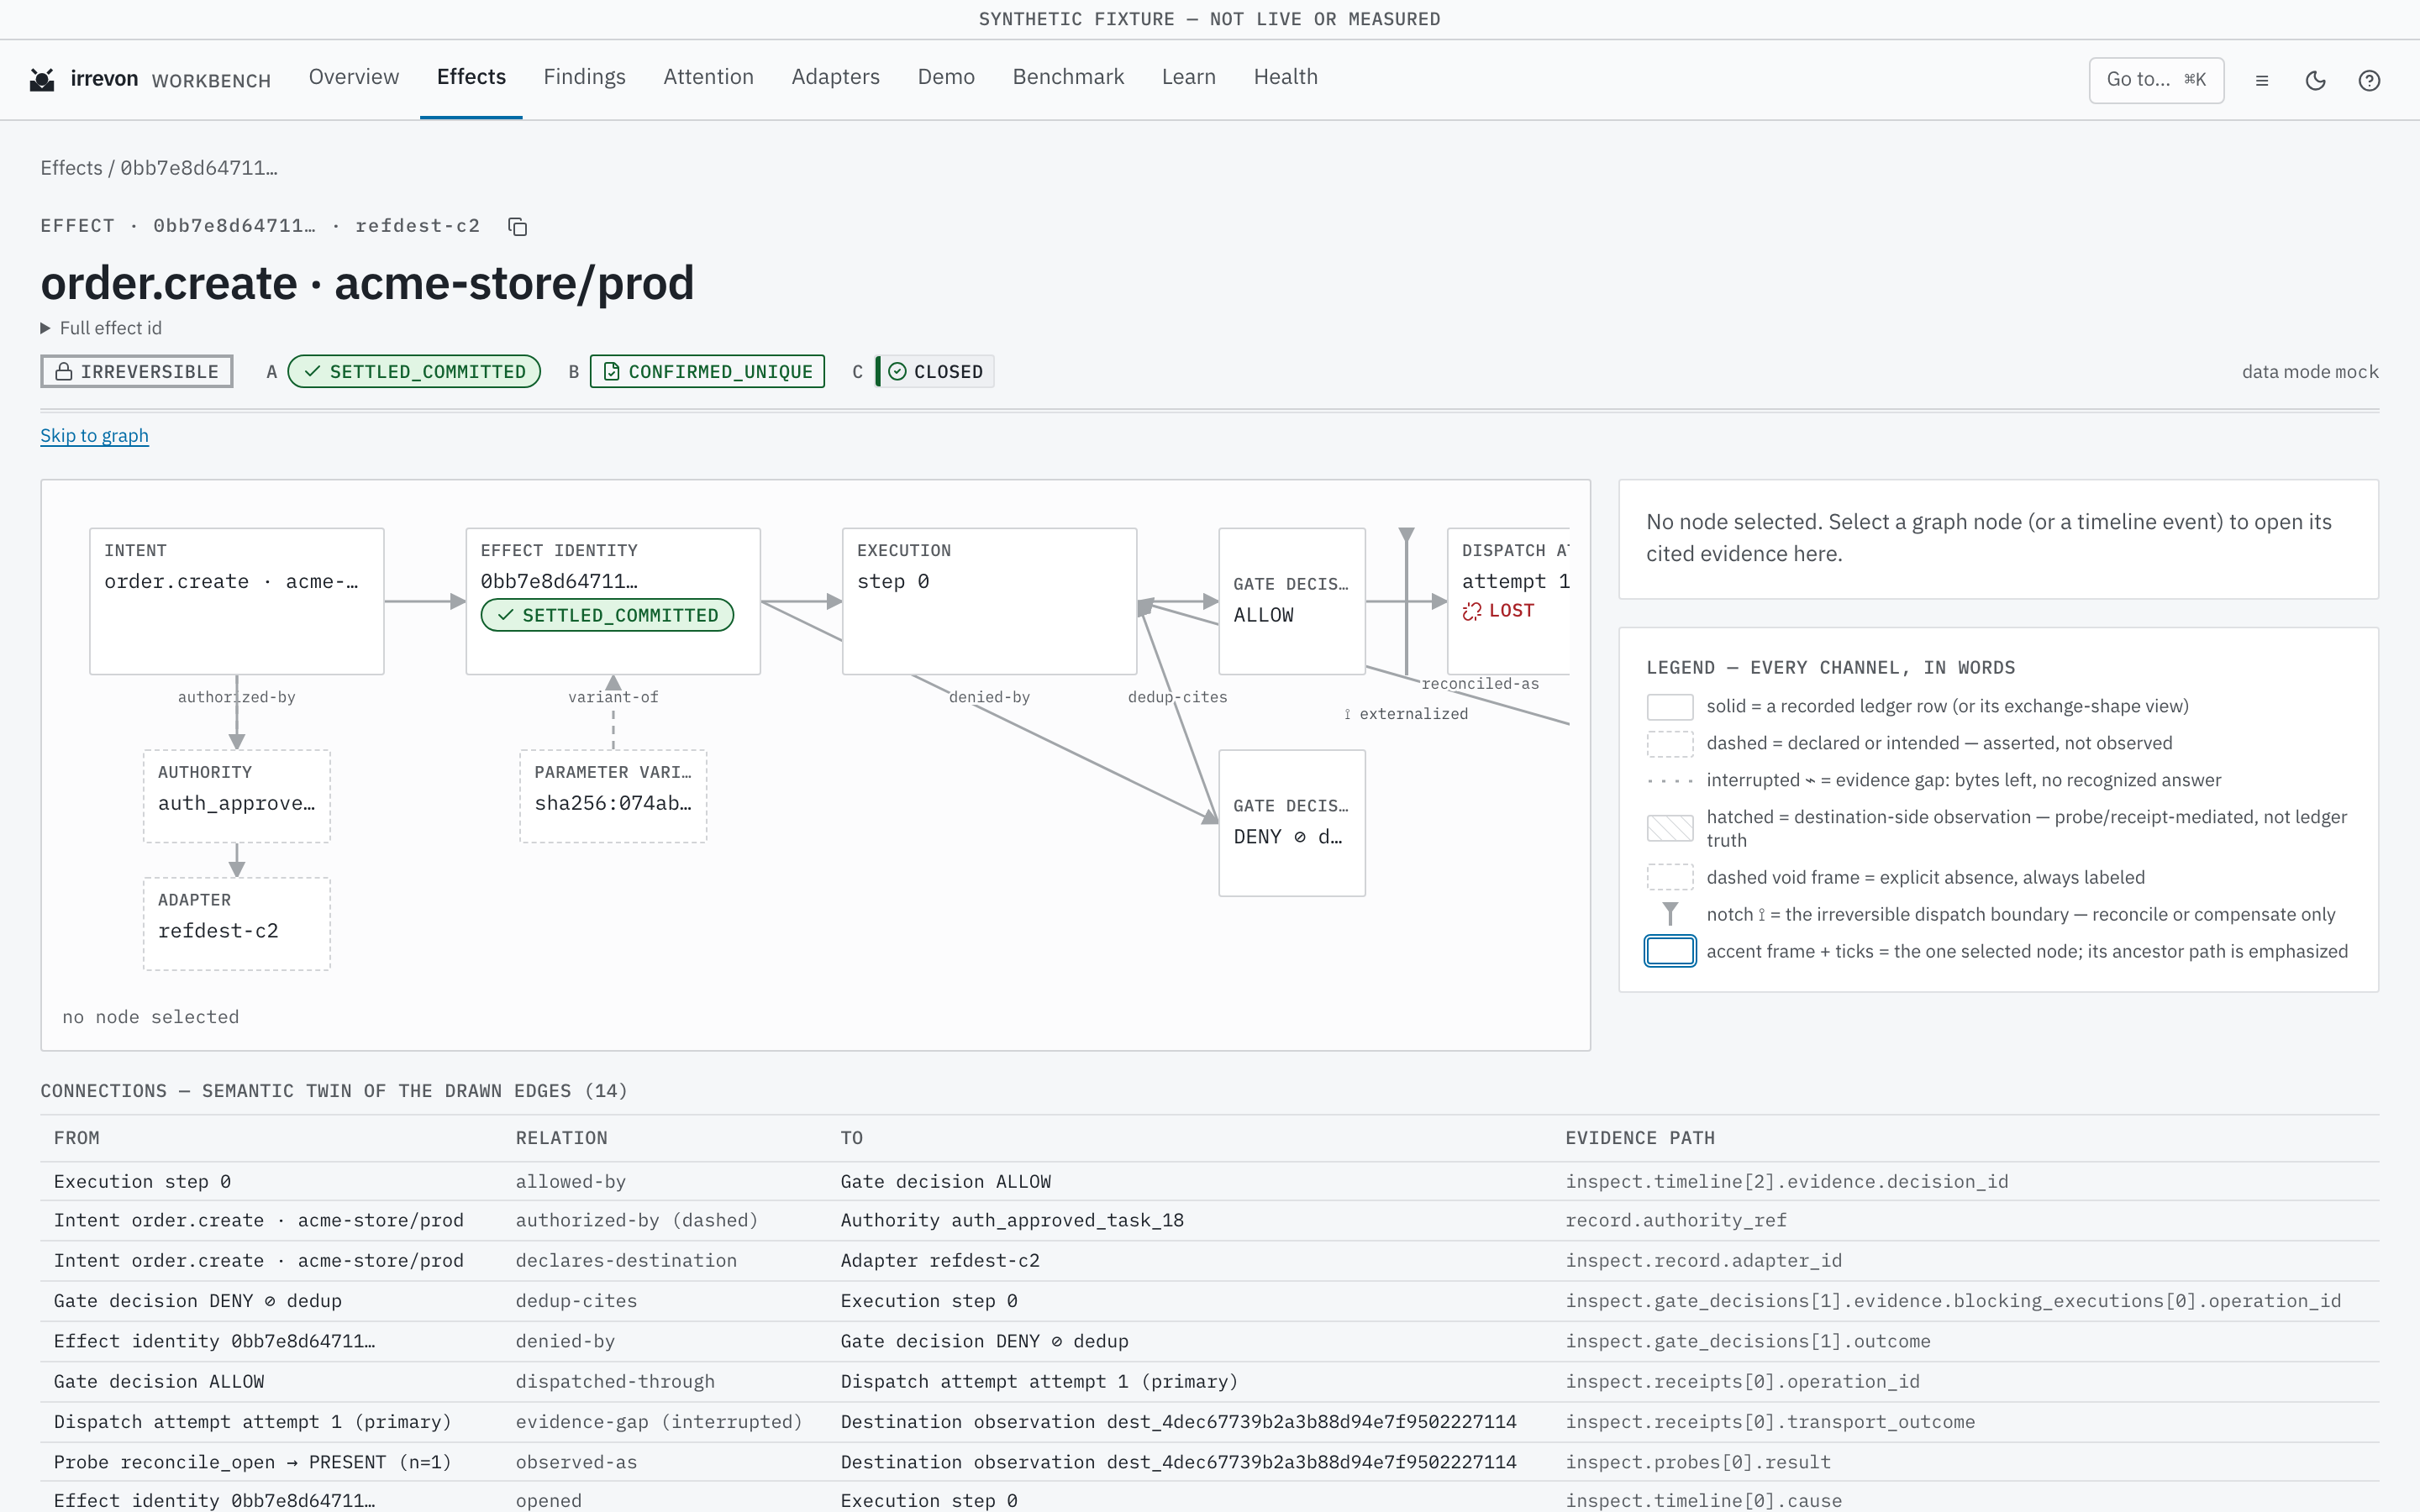Click the Effects breadcrumb link
Viewport: 2420px width, 1512px height.
tap(71, 168)
